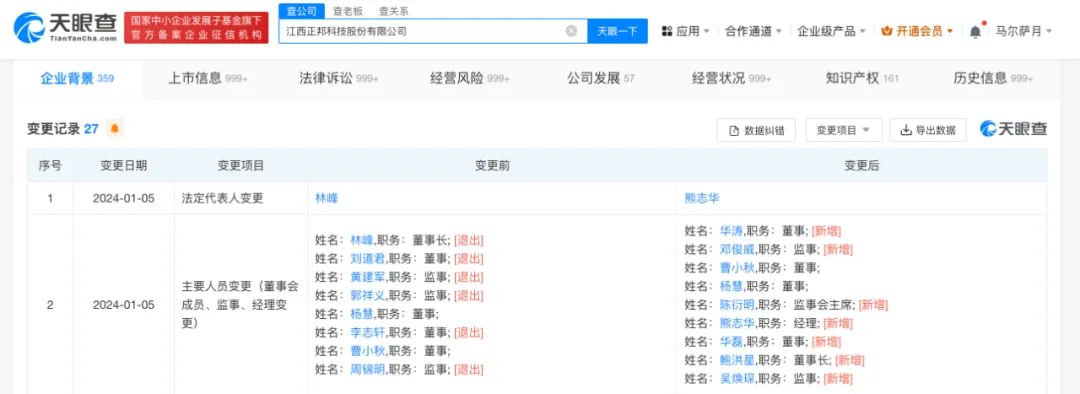
Task: Click the 应用 grid icon
Action: point(667,31)
